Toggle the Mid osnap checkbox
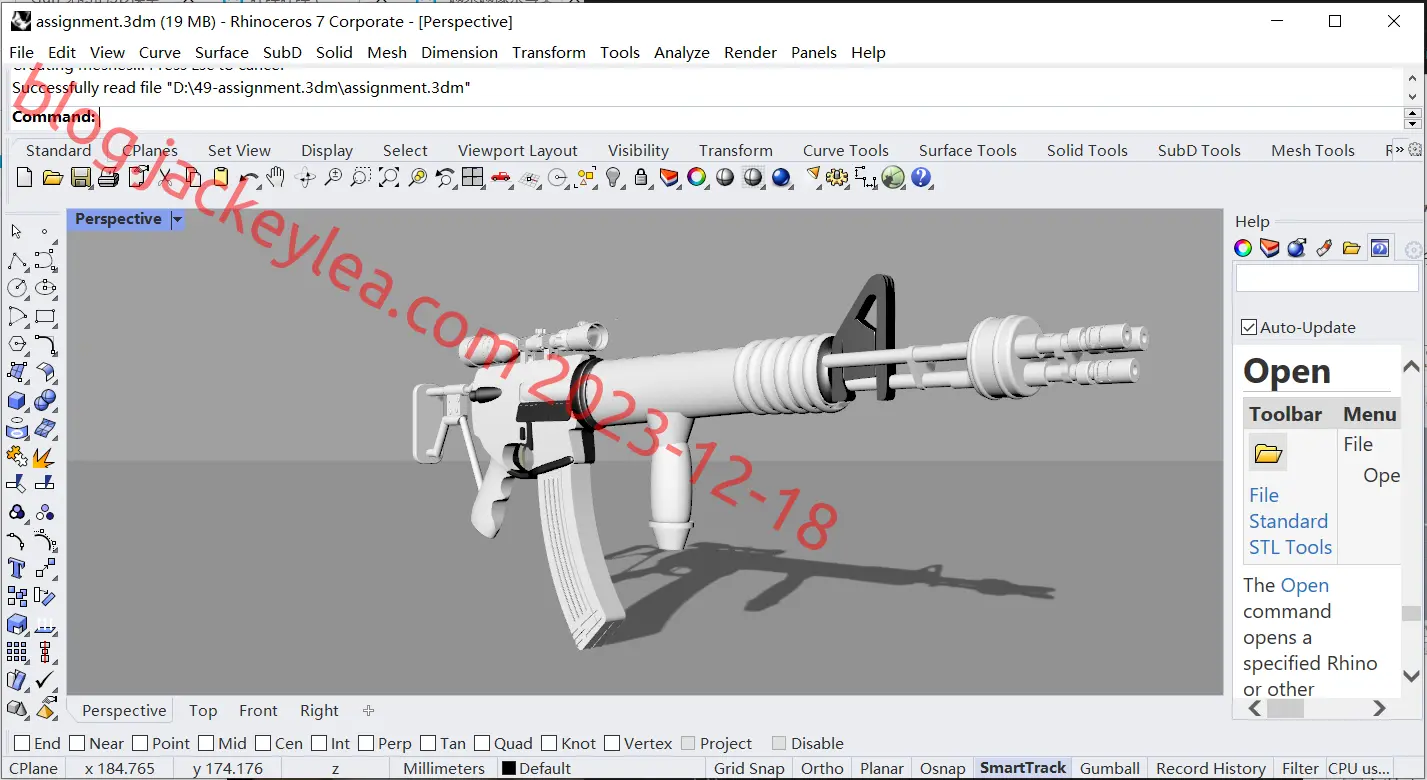 click(x=206, y=743)
